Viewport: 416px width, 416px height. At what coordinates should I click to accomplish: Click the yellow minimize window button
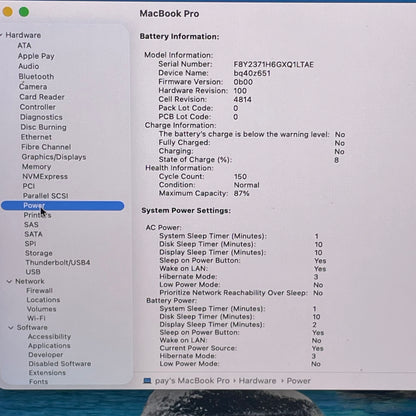pyautogui.click(x=7, y=12)
